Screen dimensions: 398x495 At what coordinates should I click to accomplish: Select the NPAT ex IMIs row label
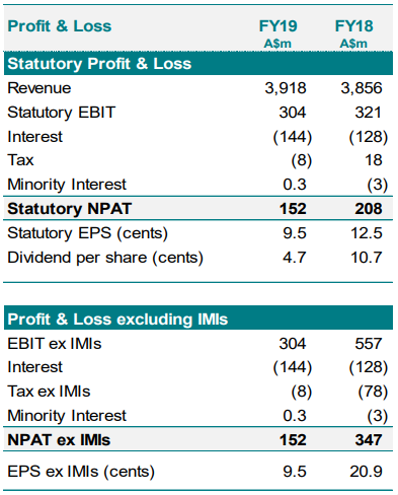(59, 440)
